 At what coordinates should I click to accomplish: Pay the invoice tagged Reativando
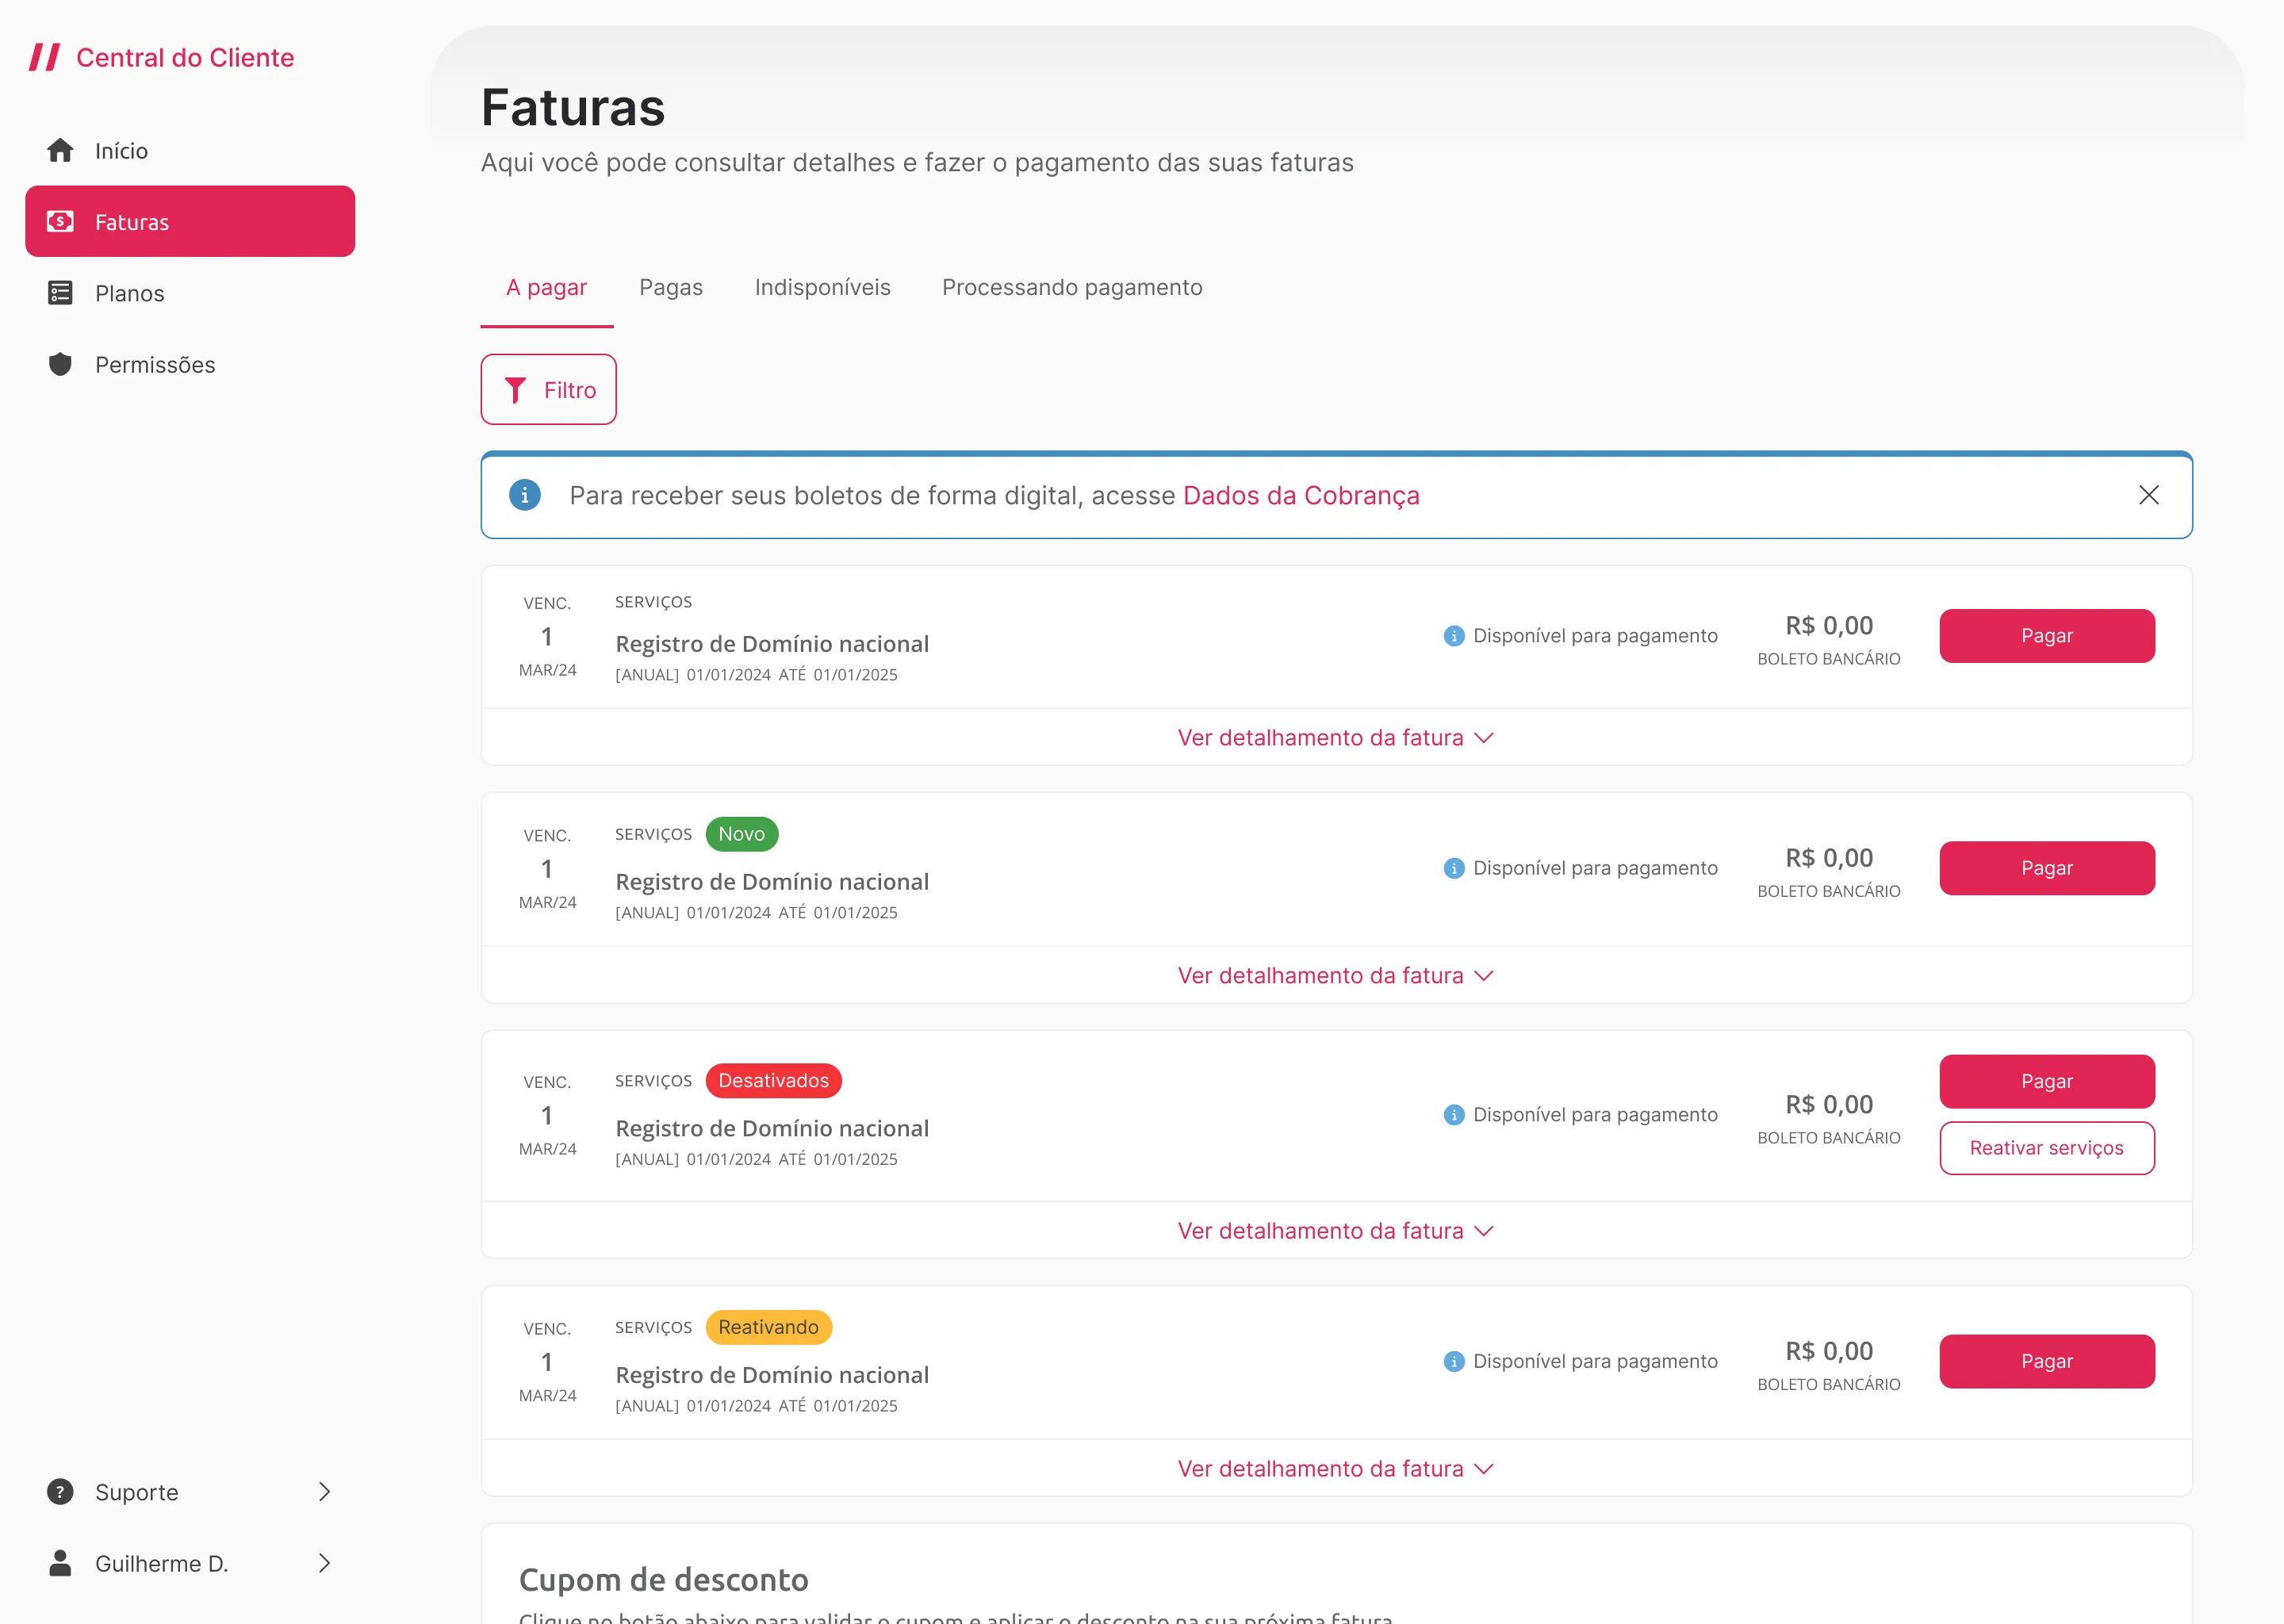click(2047, 1361)
